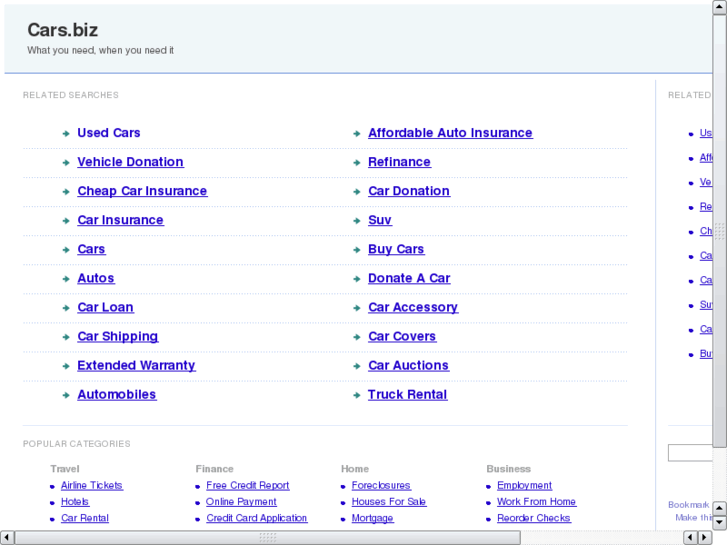Open the Car Accessory link

pyautogui.click(x=413, y=308)
